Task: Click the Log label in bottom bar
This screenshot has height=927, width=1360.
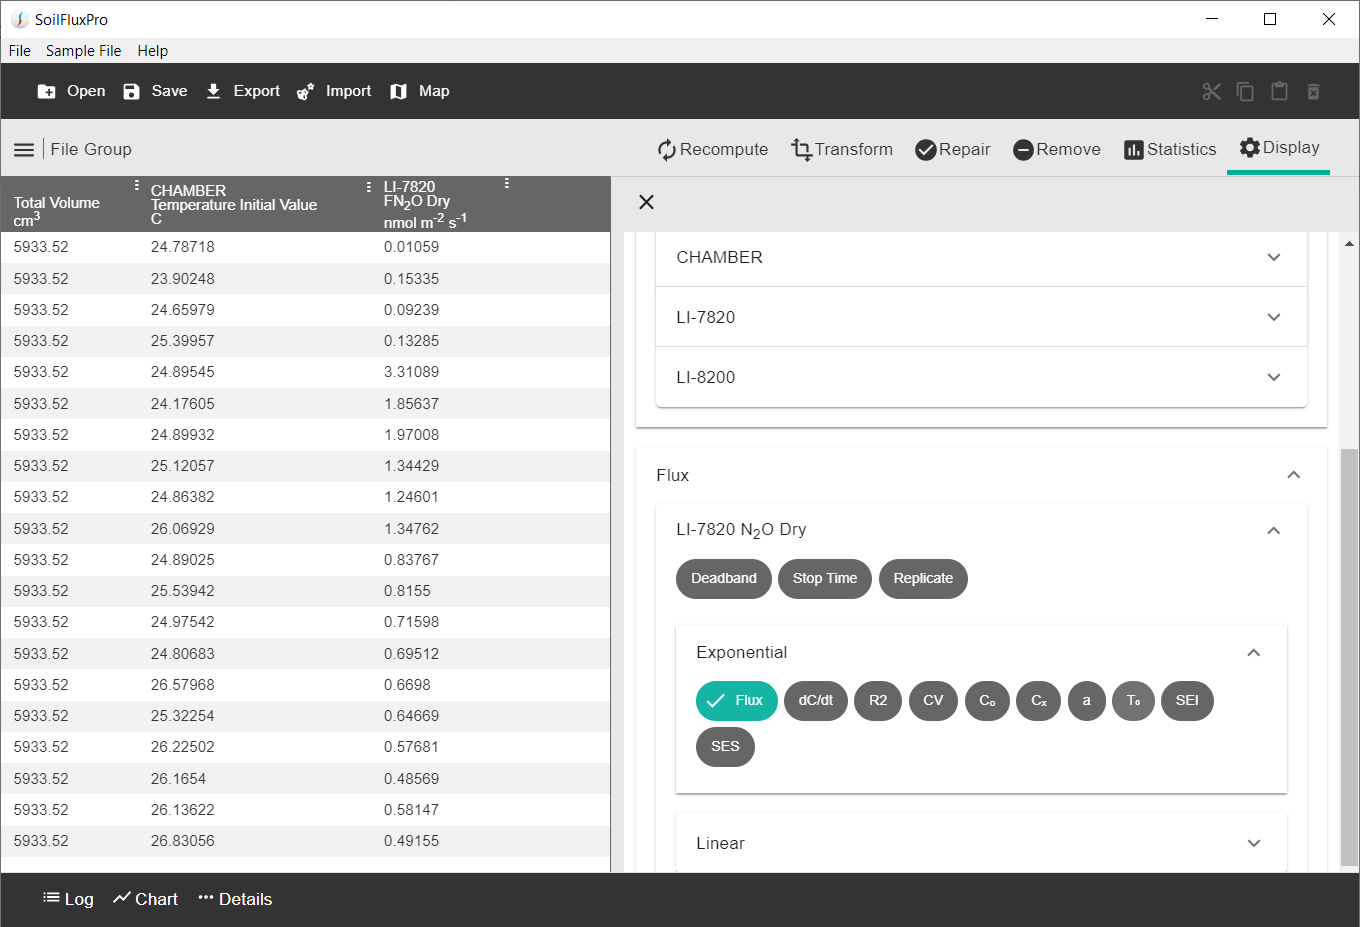Action: pos(79,899)
